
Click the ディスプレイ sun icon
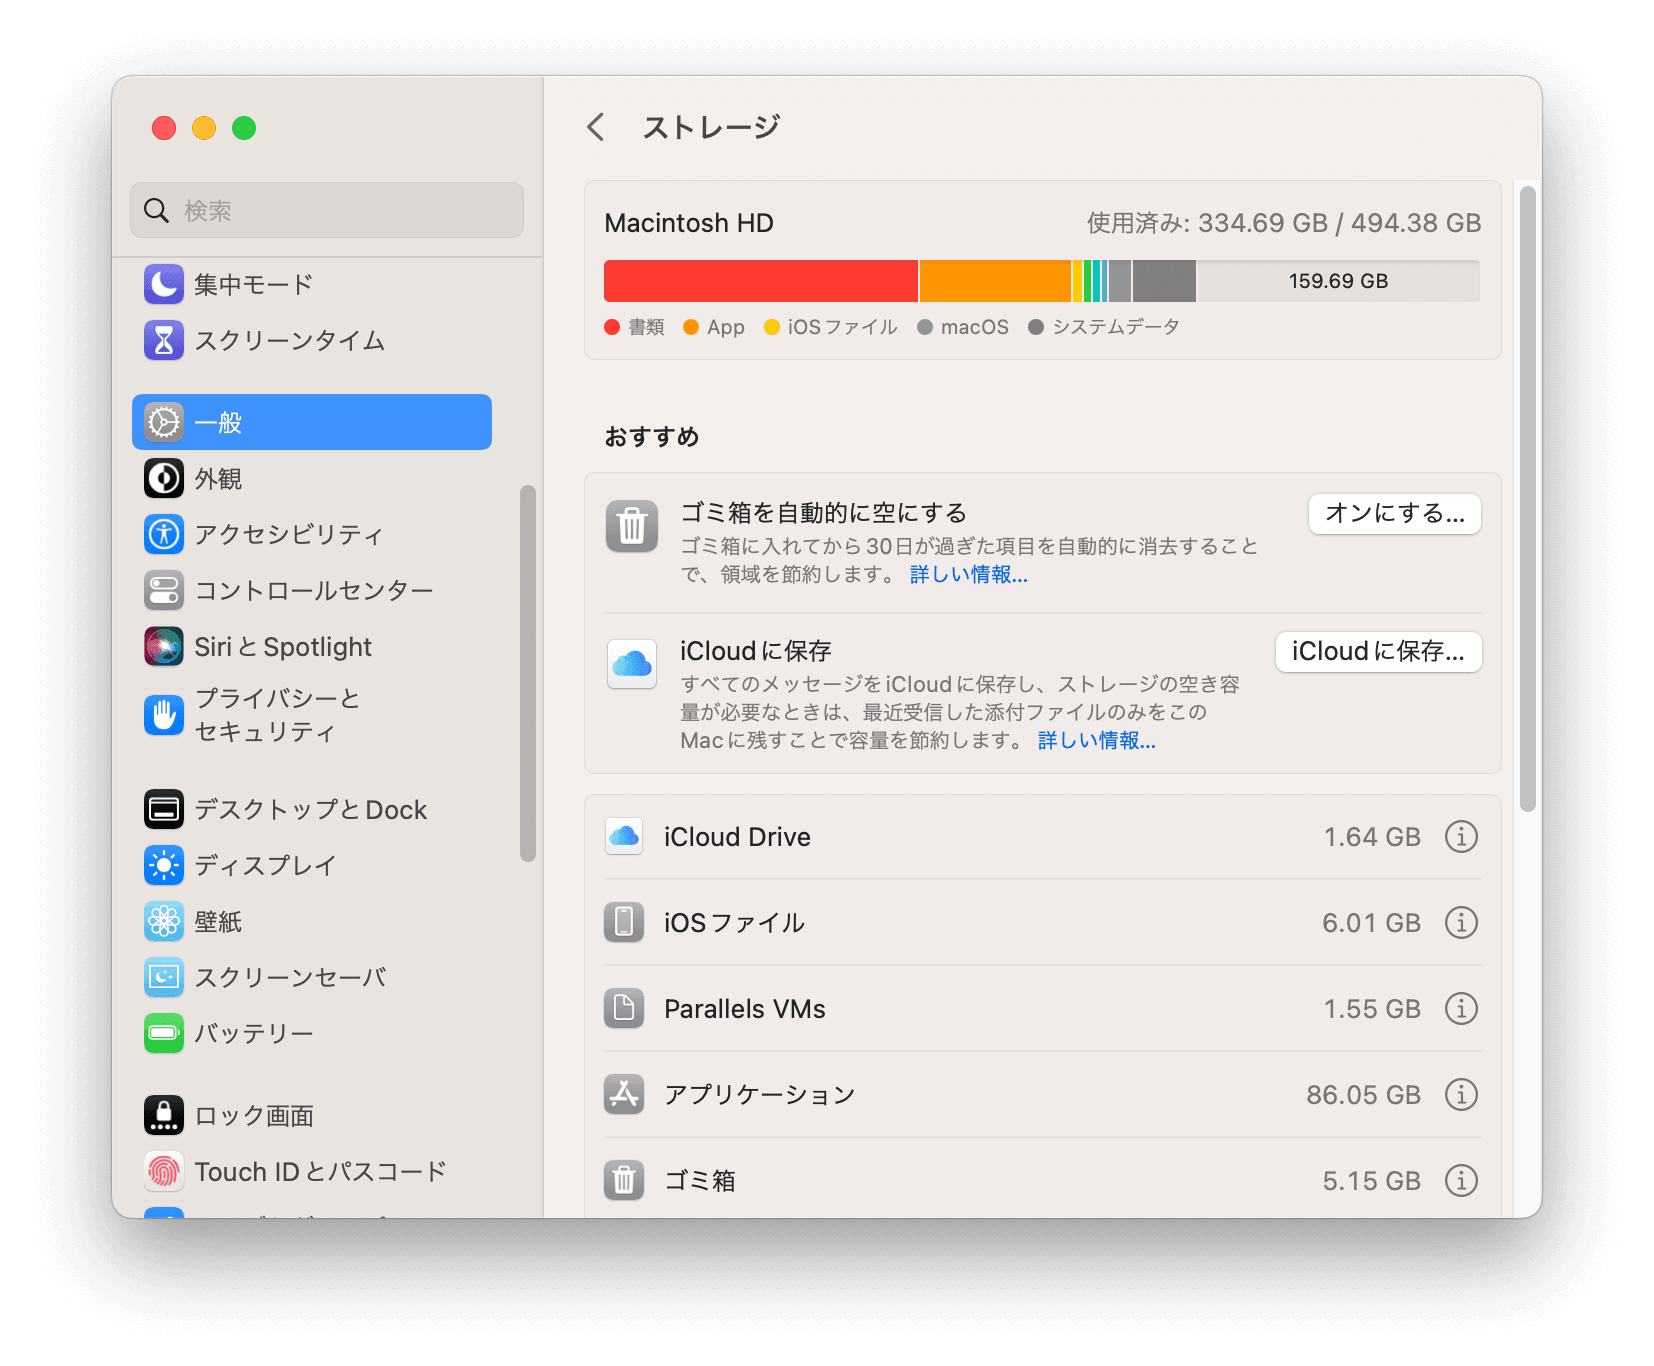(x=164, y=865)
